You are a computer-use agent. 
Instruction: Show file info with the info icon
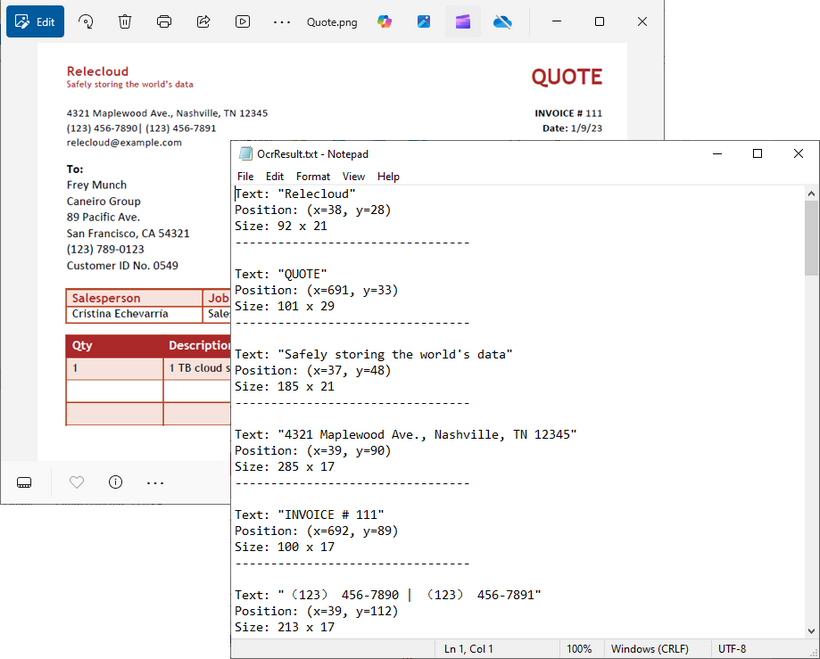click(116, 482)
